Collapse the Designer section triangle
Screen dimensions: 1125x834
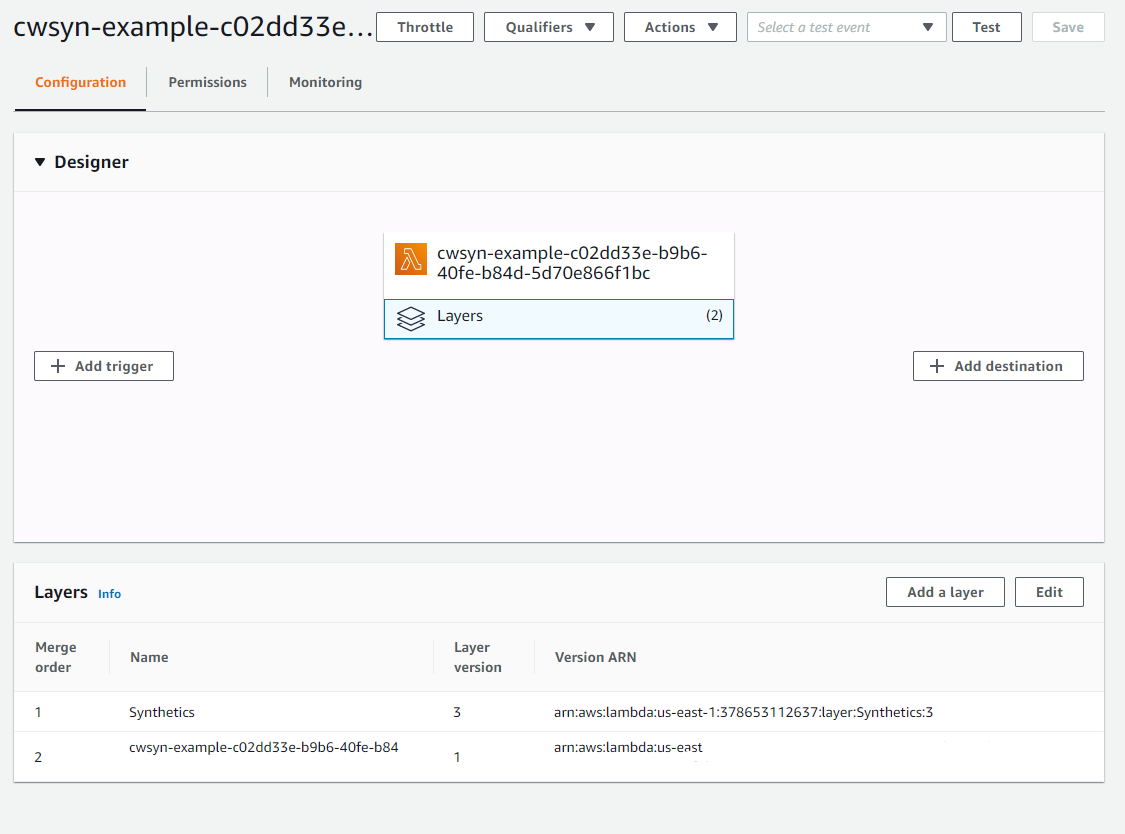pos(40,162)
